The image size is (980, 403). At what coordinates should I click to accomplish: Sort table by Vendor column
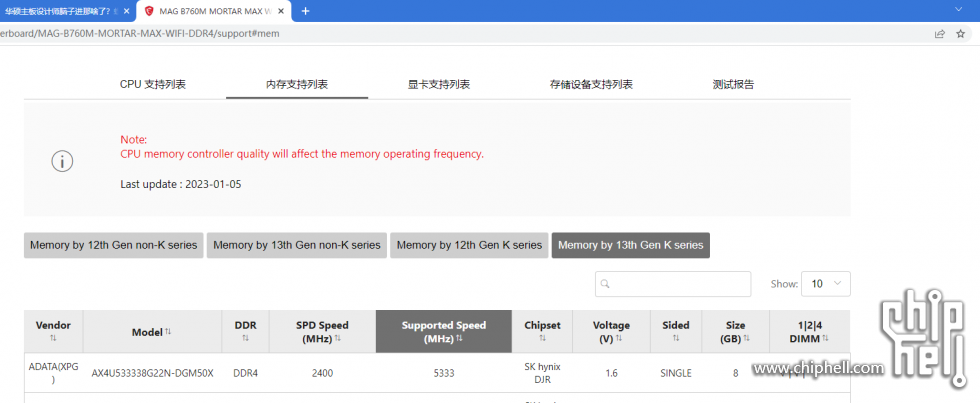(53, 331)
